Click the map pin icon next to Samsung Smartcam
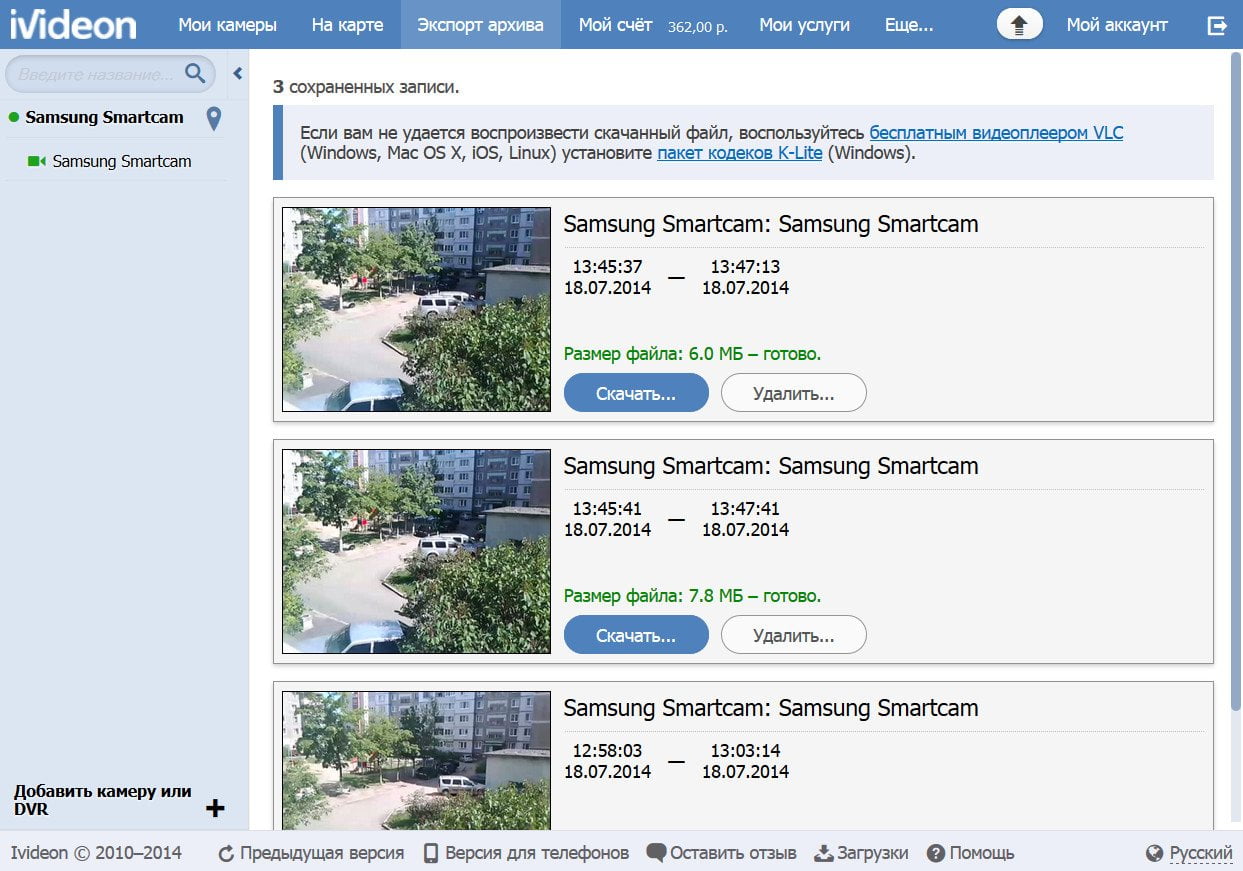Image resolution: width=1243 pixels, height=871 pixels. point(213,119)
